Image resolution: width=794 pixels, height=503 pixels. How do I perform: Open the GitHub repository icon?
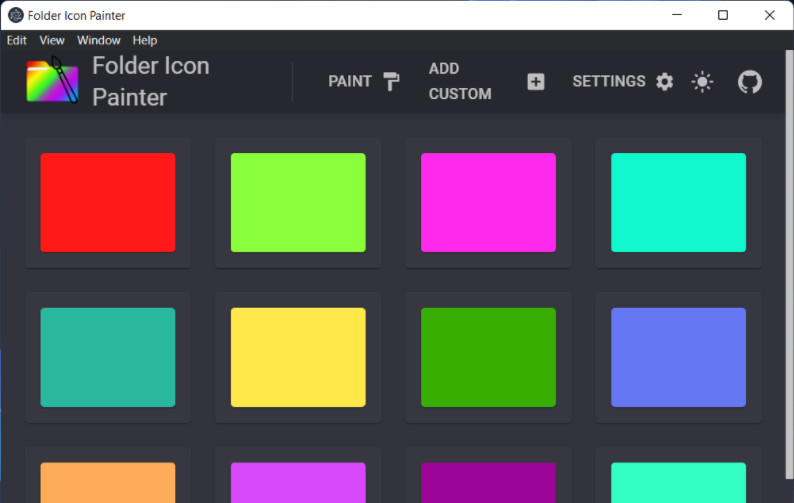[x=749, y=82]
